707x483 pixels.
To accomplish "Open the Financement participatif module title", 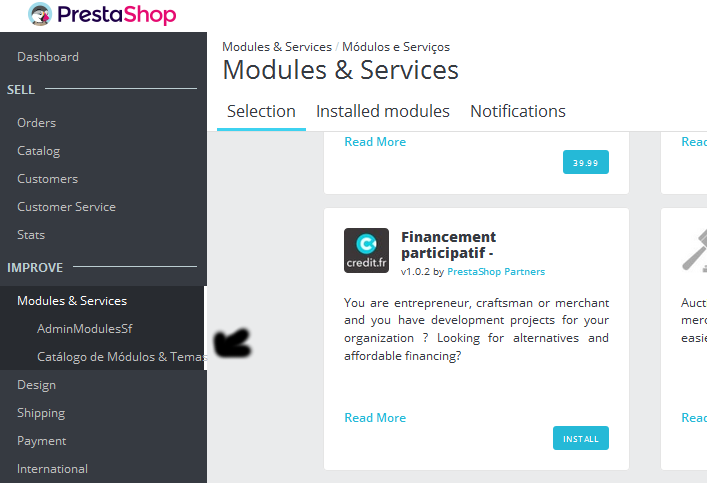I will (x=448, y=245).
